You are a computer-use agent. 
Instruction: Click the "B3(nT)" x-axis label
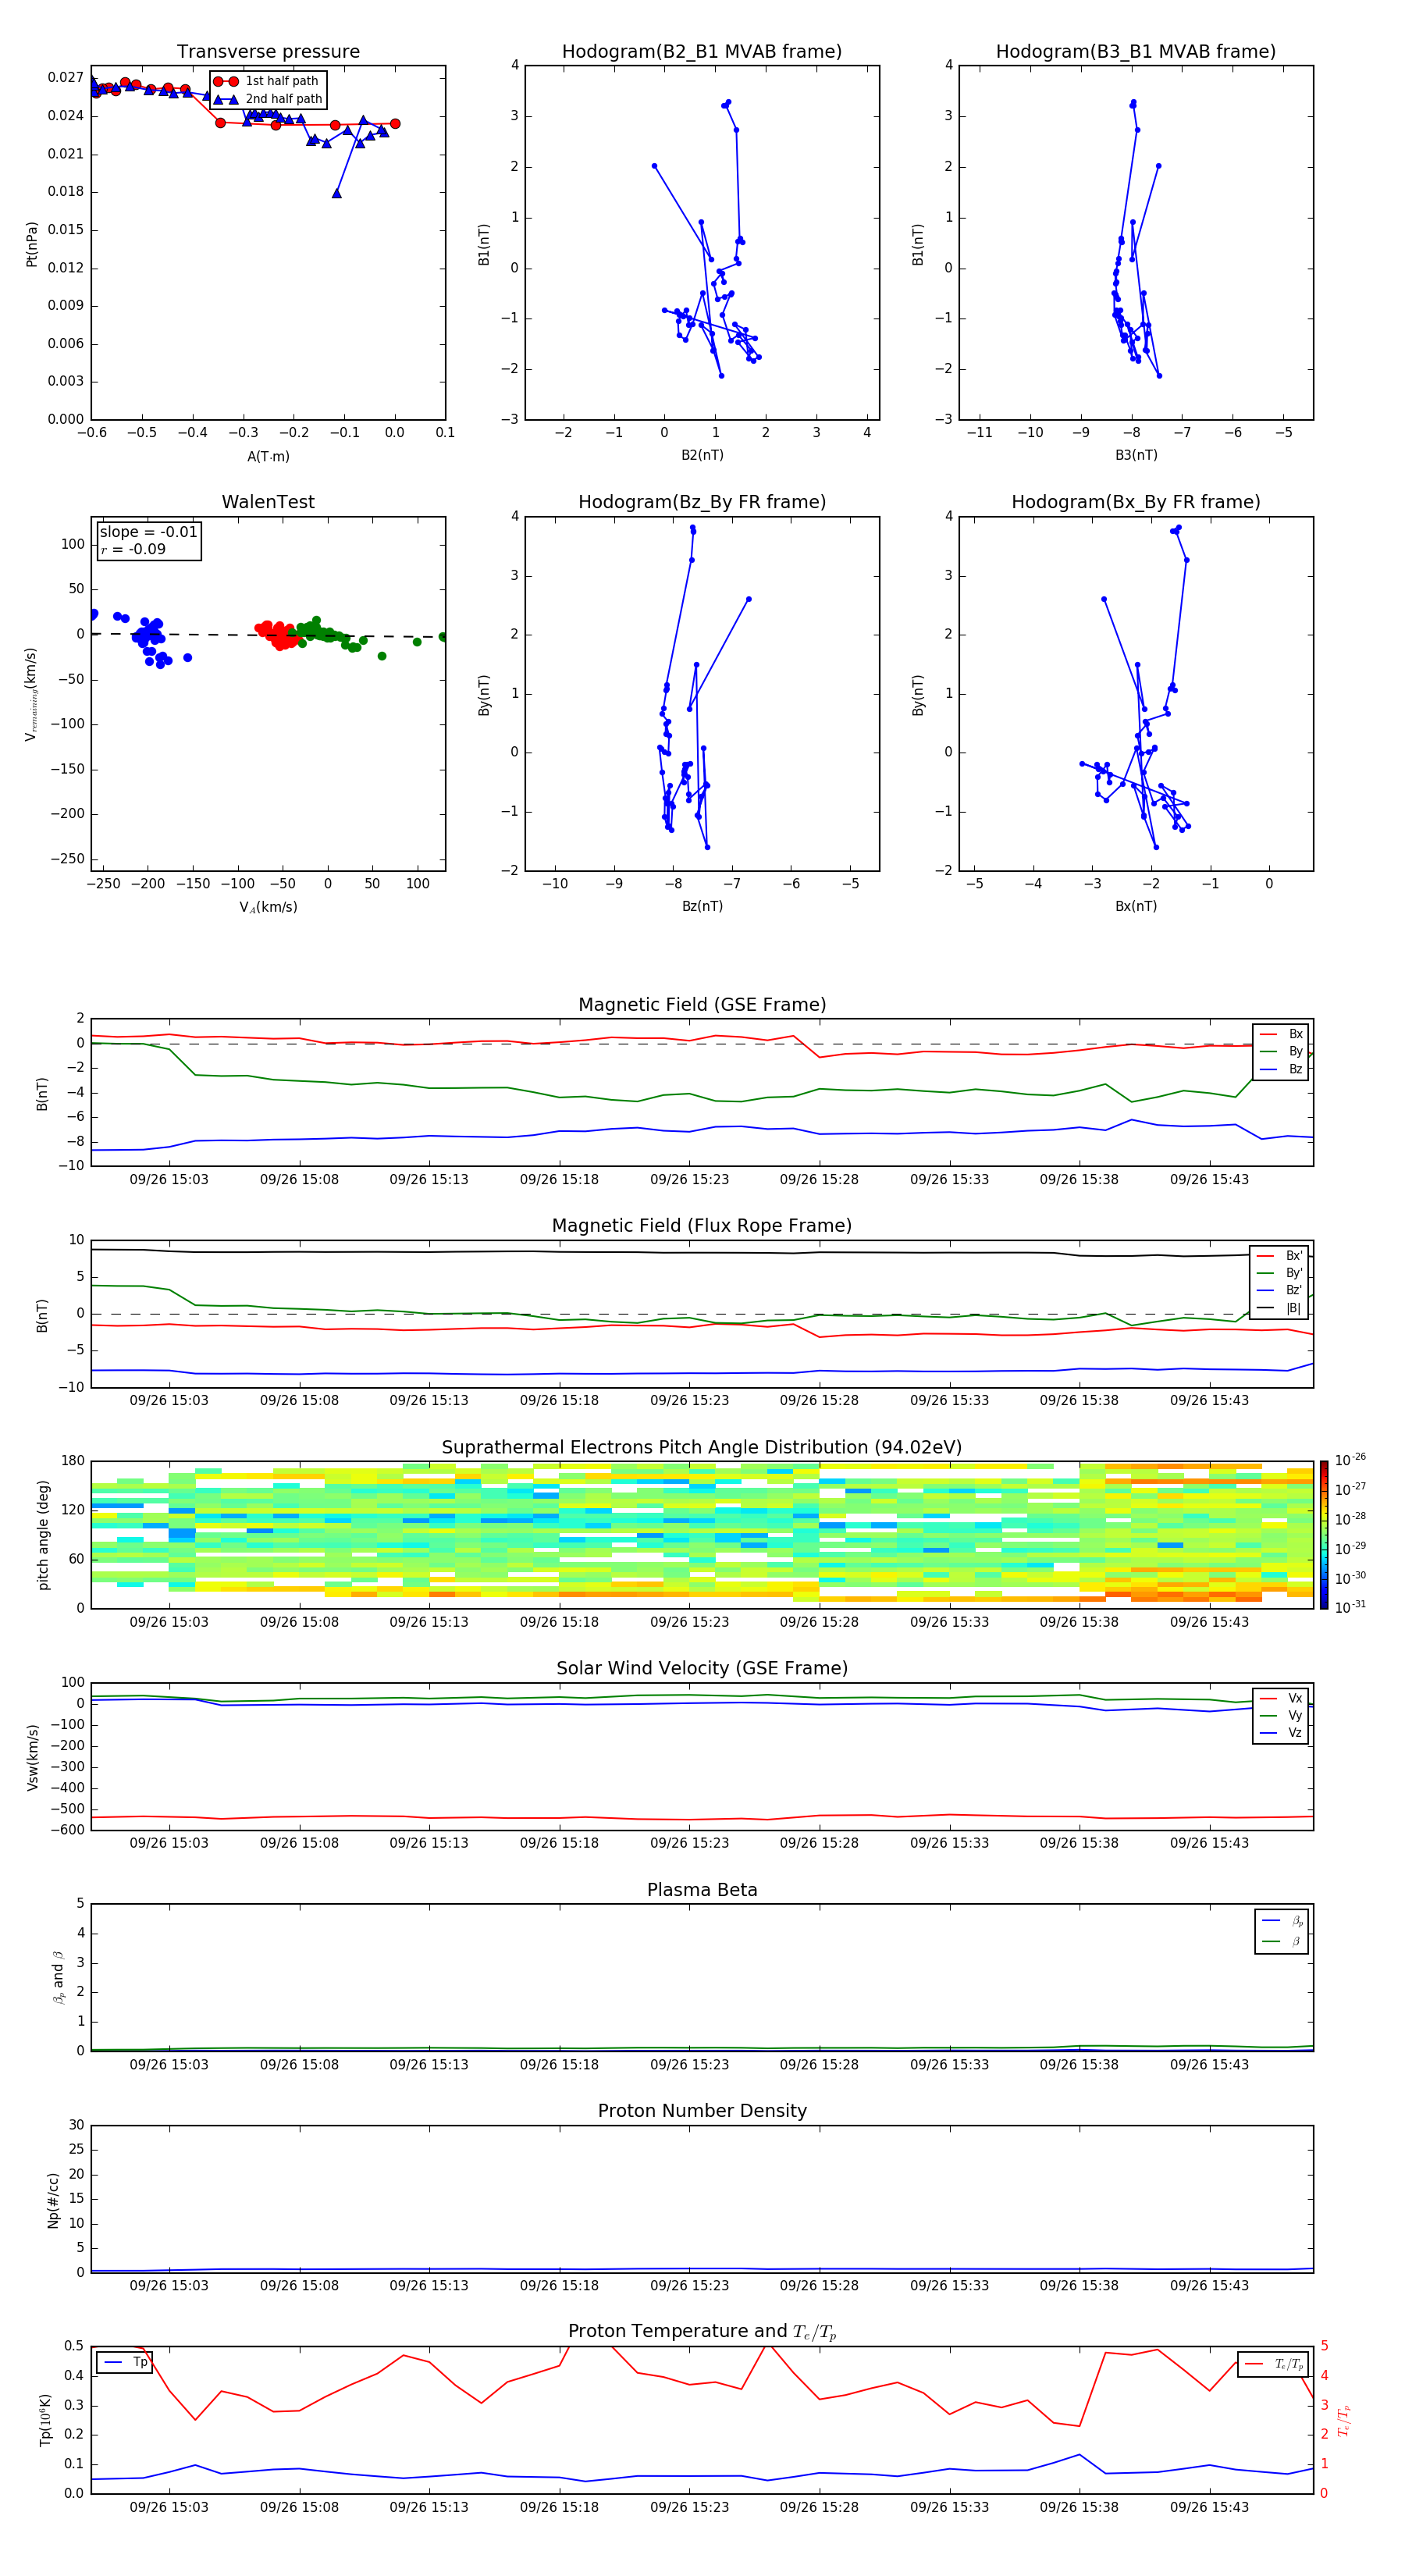click(x=1136, y=455)
